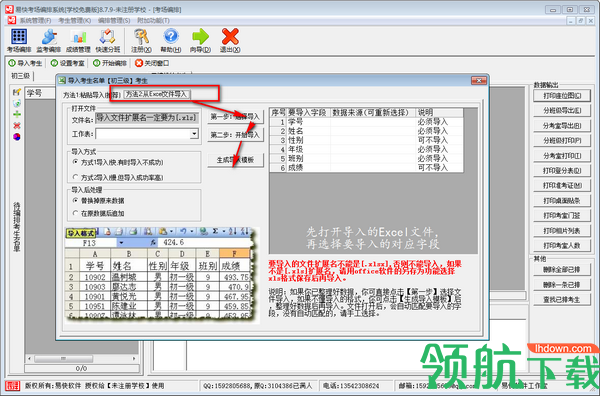Image resolution: width=600 pixels, height=396 pixels.
Task: Click 打印准考证(M) button
Action: coord(562,186)
